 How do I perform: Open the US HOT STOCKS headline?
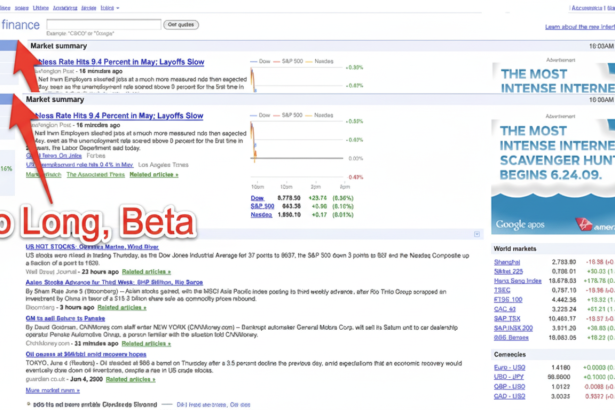click(x=92, y=247)
